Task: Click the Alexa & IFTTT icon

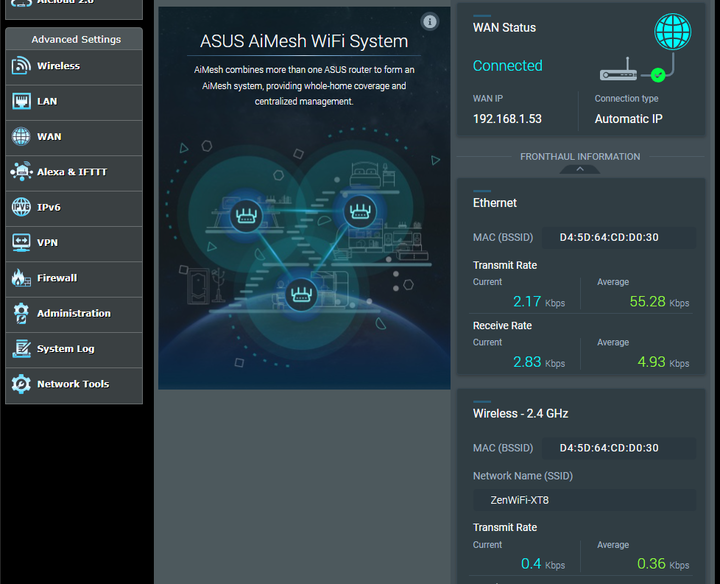Action: [21, 172]
